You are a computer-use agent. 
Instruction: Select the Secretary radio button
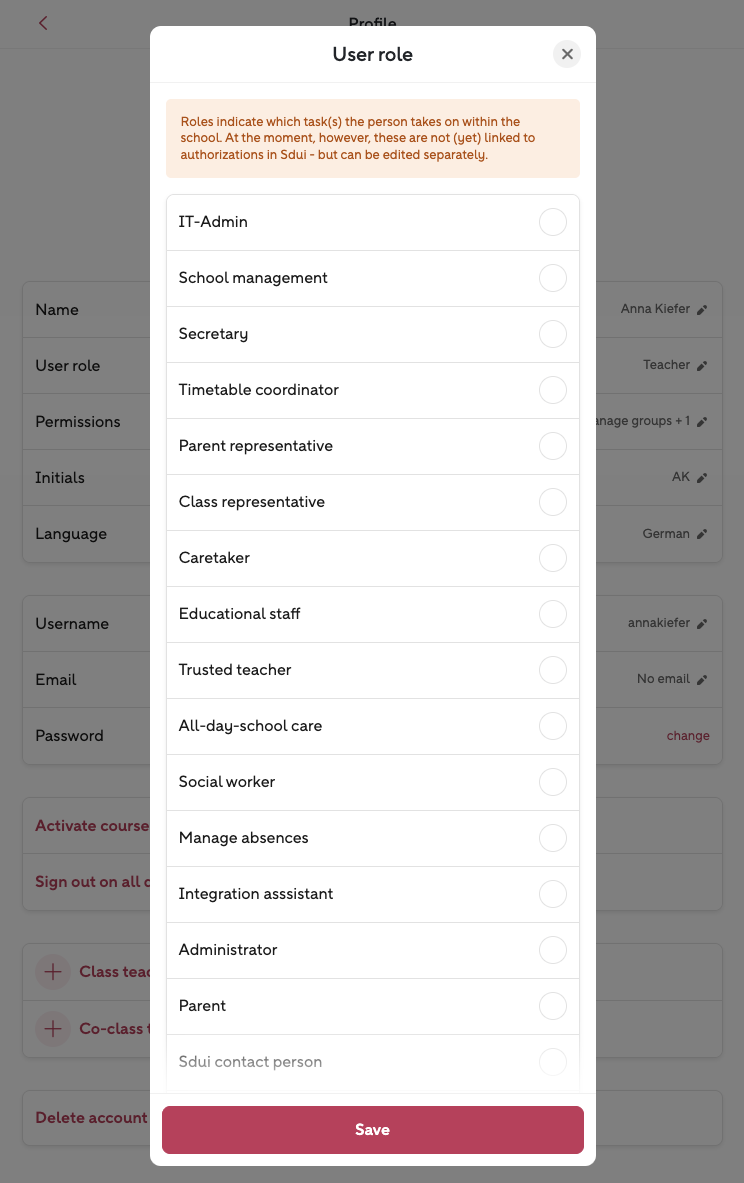552,334
